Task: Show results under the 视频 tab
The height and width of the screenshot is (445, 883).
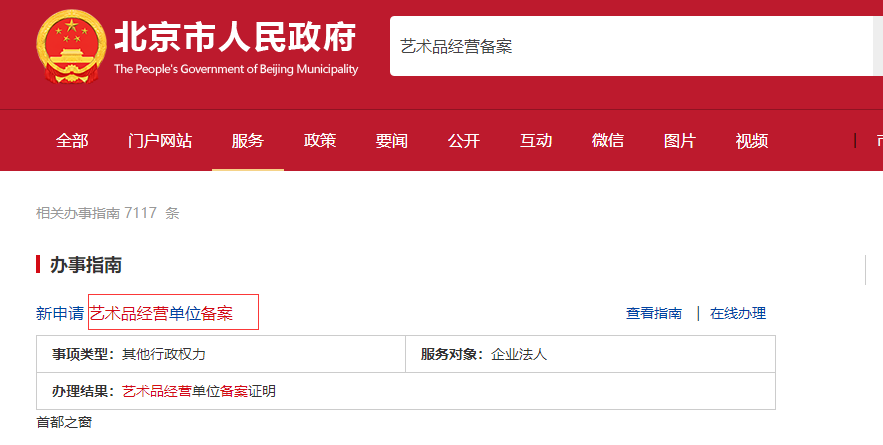Action: click(752, 141)
